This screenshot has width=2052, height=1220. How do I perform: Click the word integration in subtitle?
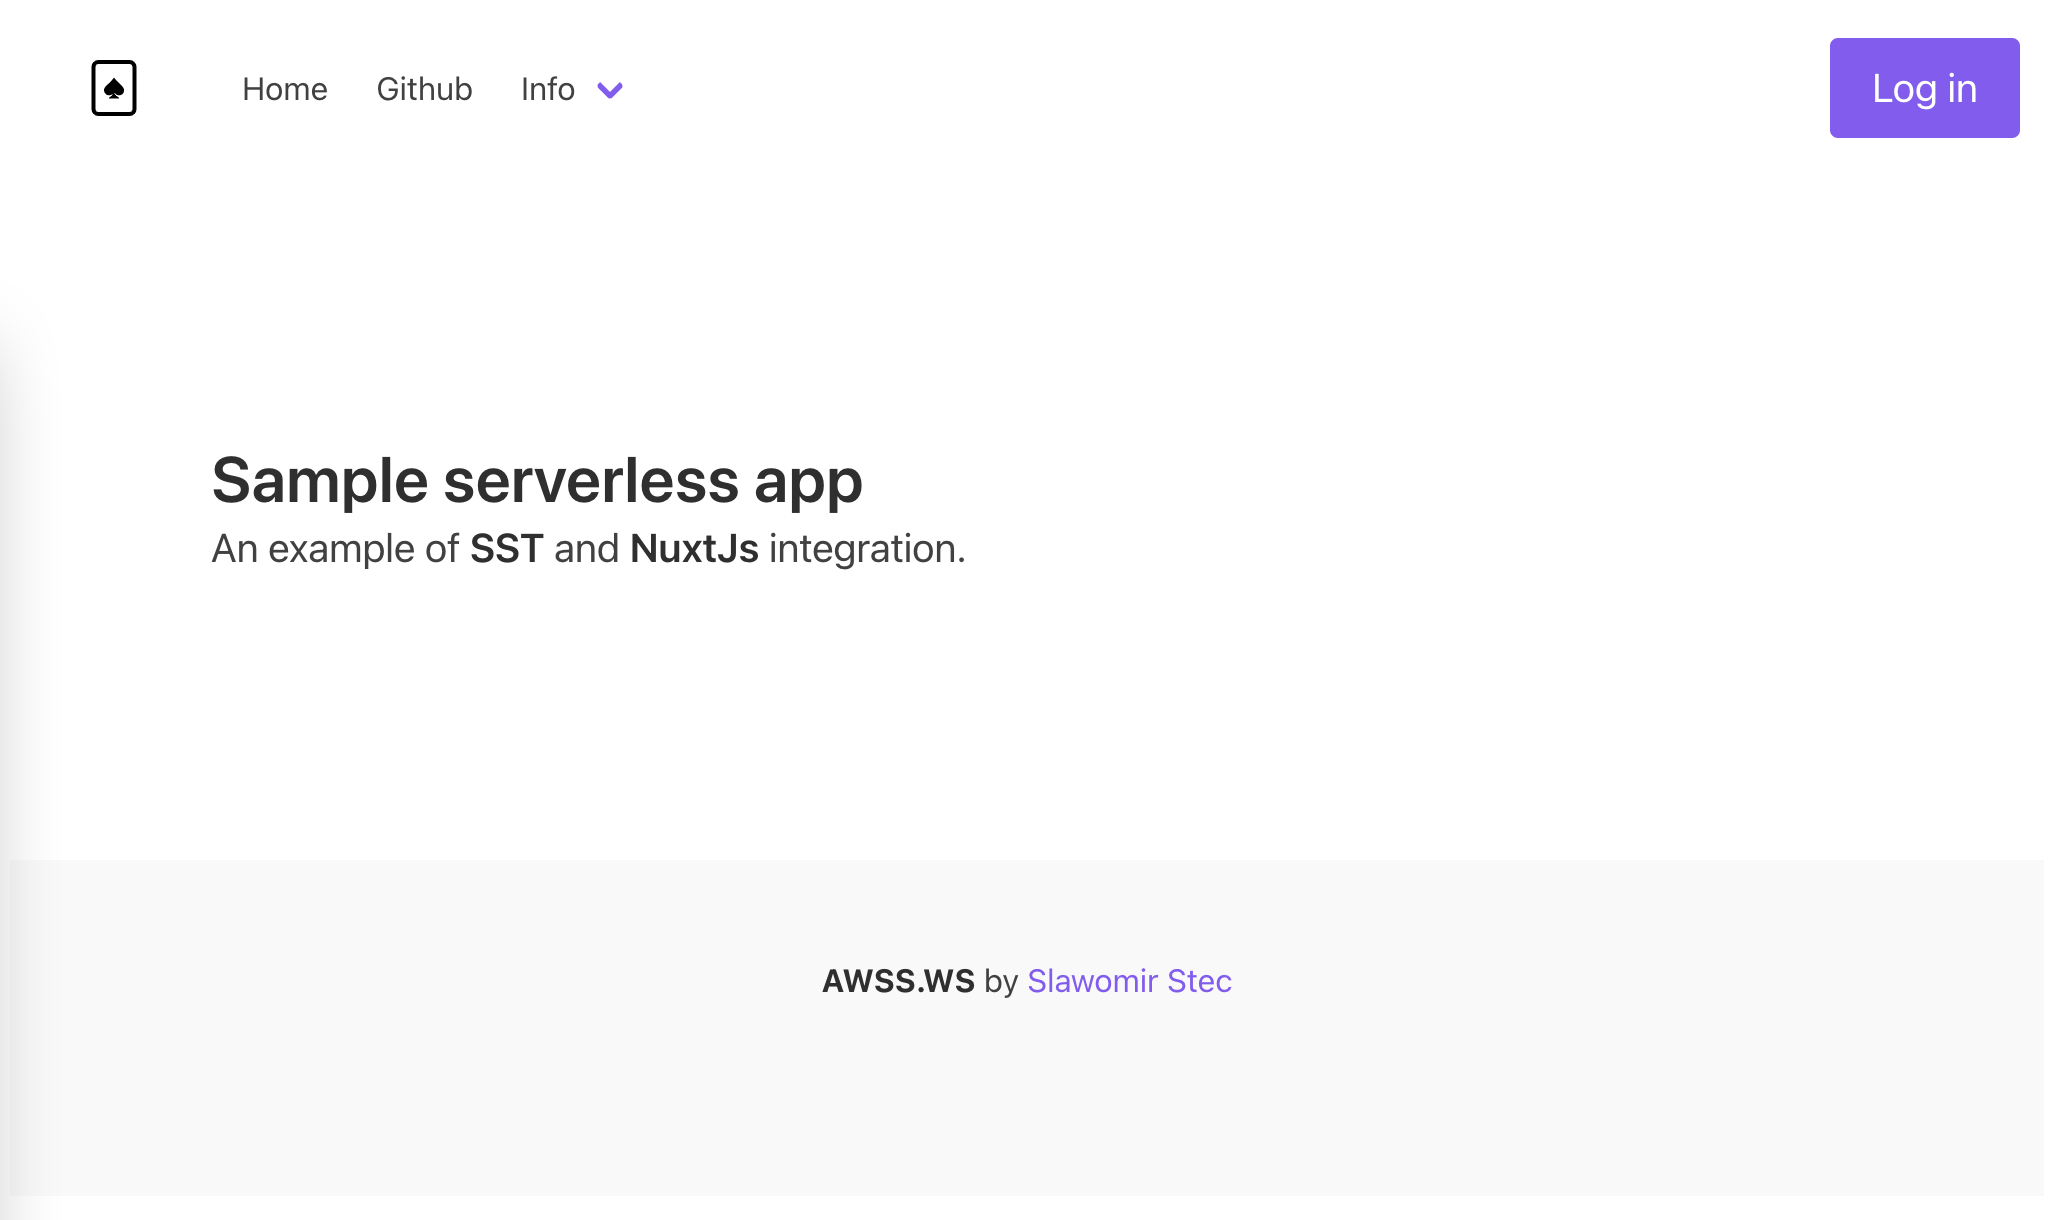click(x=862, y=549)
